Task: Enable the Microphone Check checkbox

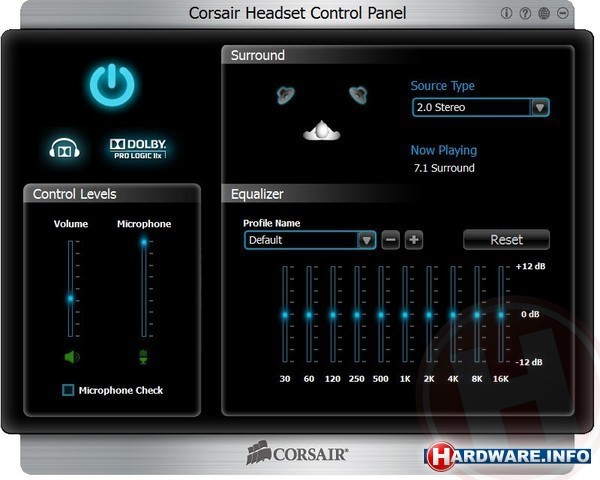Action: [x=68, y=390]
